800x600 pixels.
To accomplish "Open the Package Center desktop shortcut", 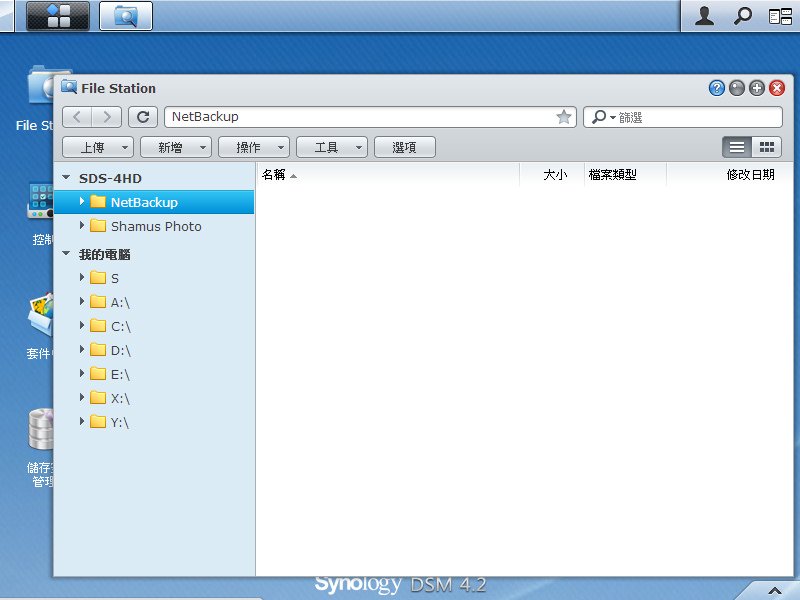I will (x=40, y=314).
